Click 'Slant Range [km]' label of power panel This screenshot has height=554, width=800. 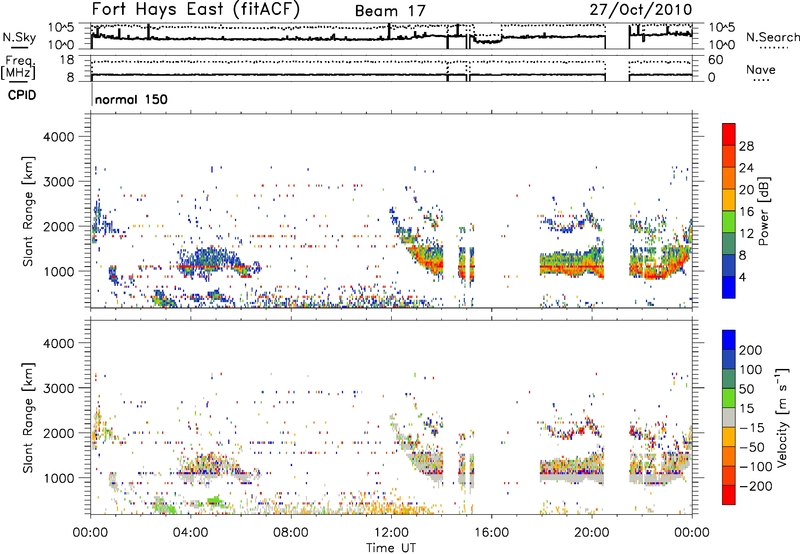click(28, 211)
